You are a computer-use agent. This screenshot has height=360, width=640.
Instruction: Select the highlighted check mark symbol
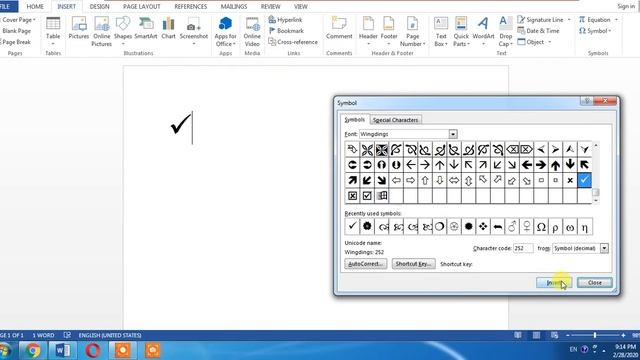click(584, 180)
